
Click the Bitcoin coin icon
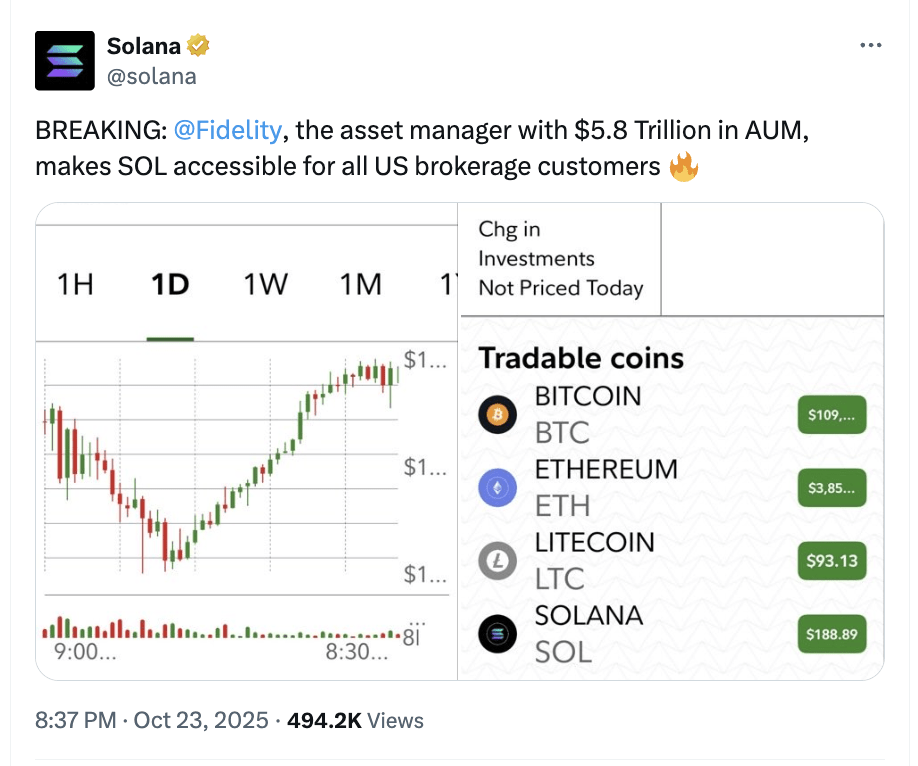[497, 413]
